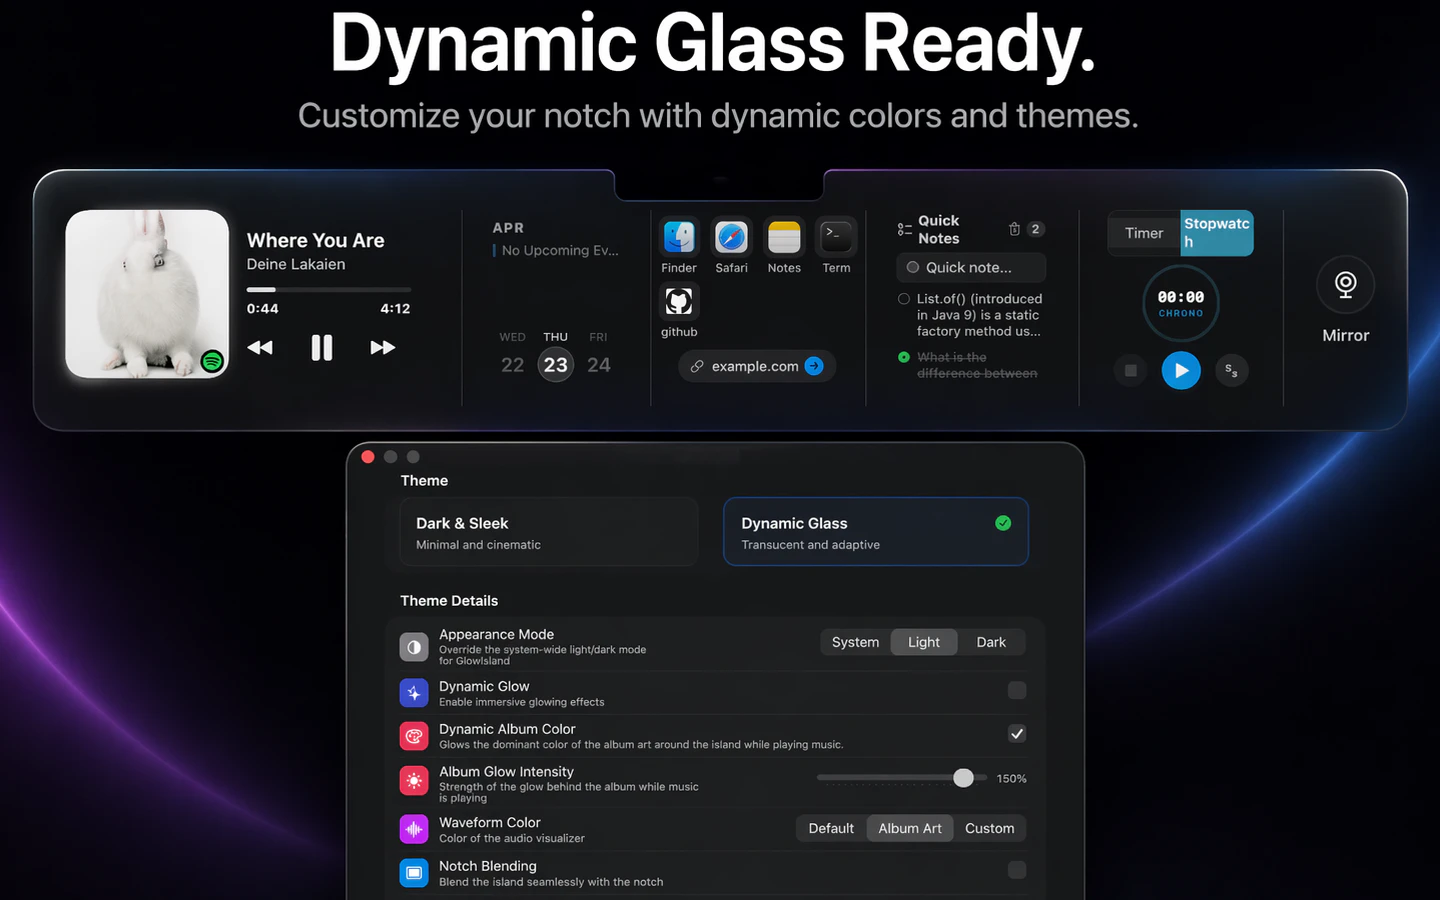Click the stopwatch lap button

point(1231,370)
